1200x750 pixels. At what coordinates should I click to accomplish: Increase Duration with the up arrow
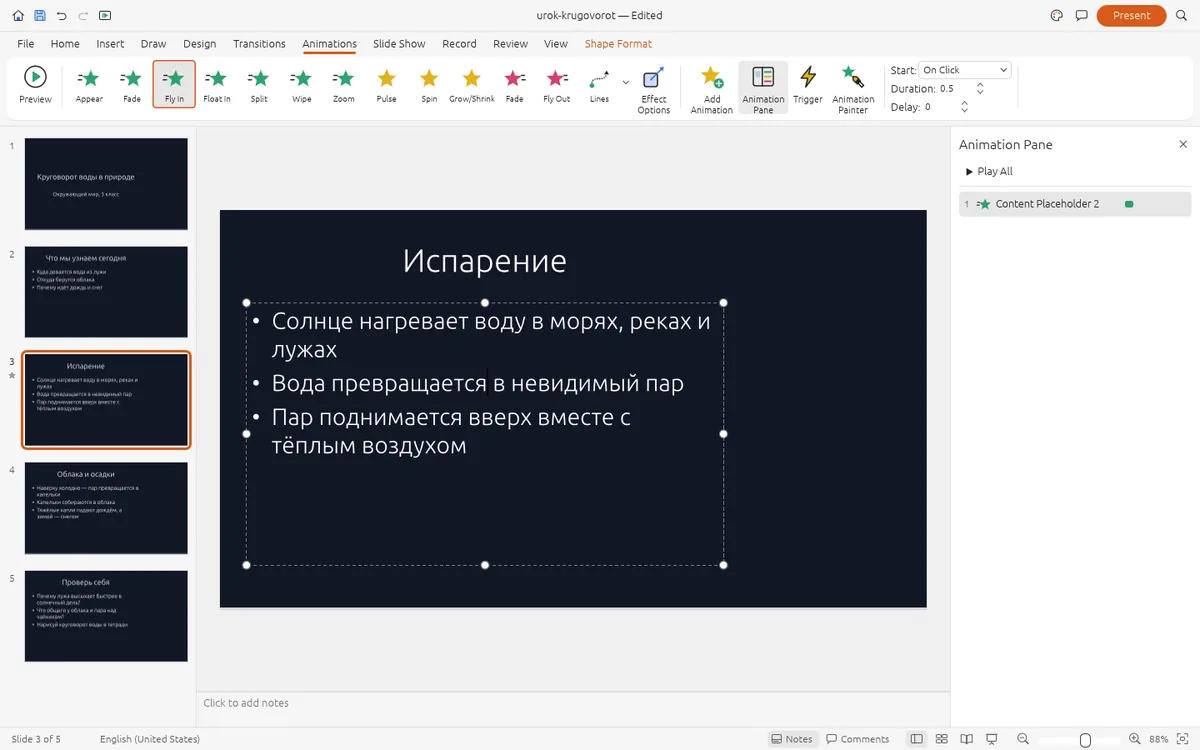pyautogui.click(x=980, y=85)
